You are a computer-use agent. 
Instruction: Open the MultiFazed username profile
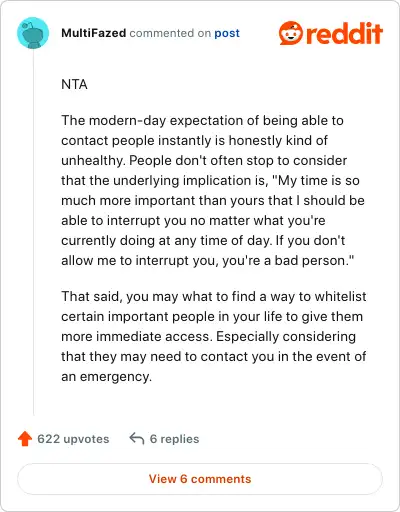pos(94,33)
